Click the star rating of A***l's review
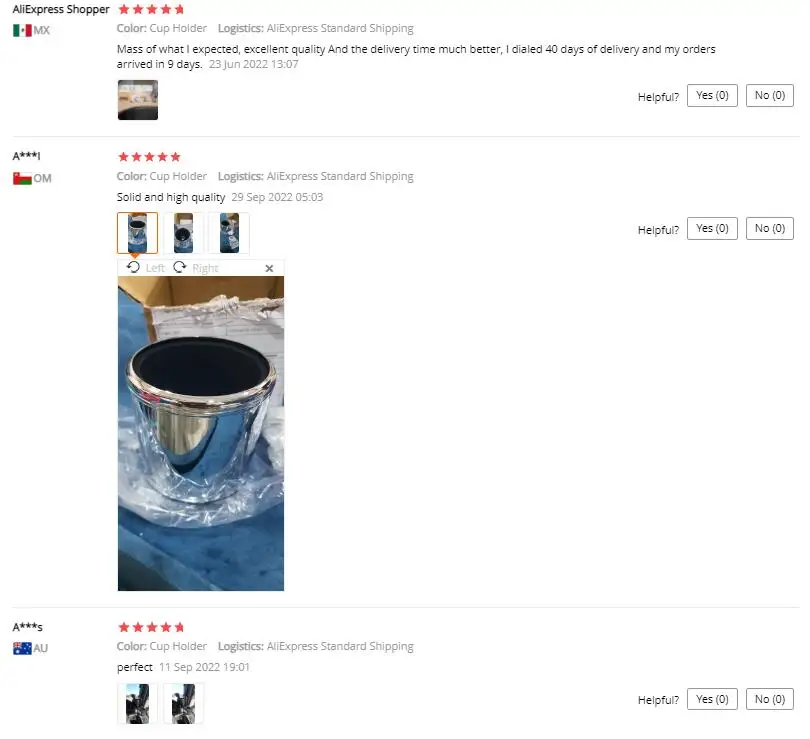Viewport: 810px width, 739px height. tap(149, 156)
